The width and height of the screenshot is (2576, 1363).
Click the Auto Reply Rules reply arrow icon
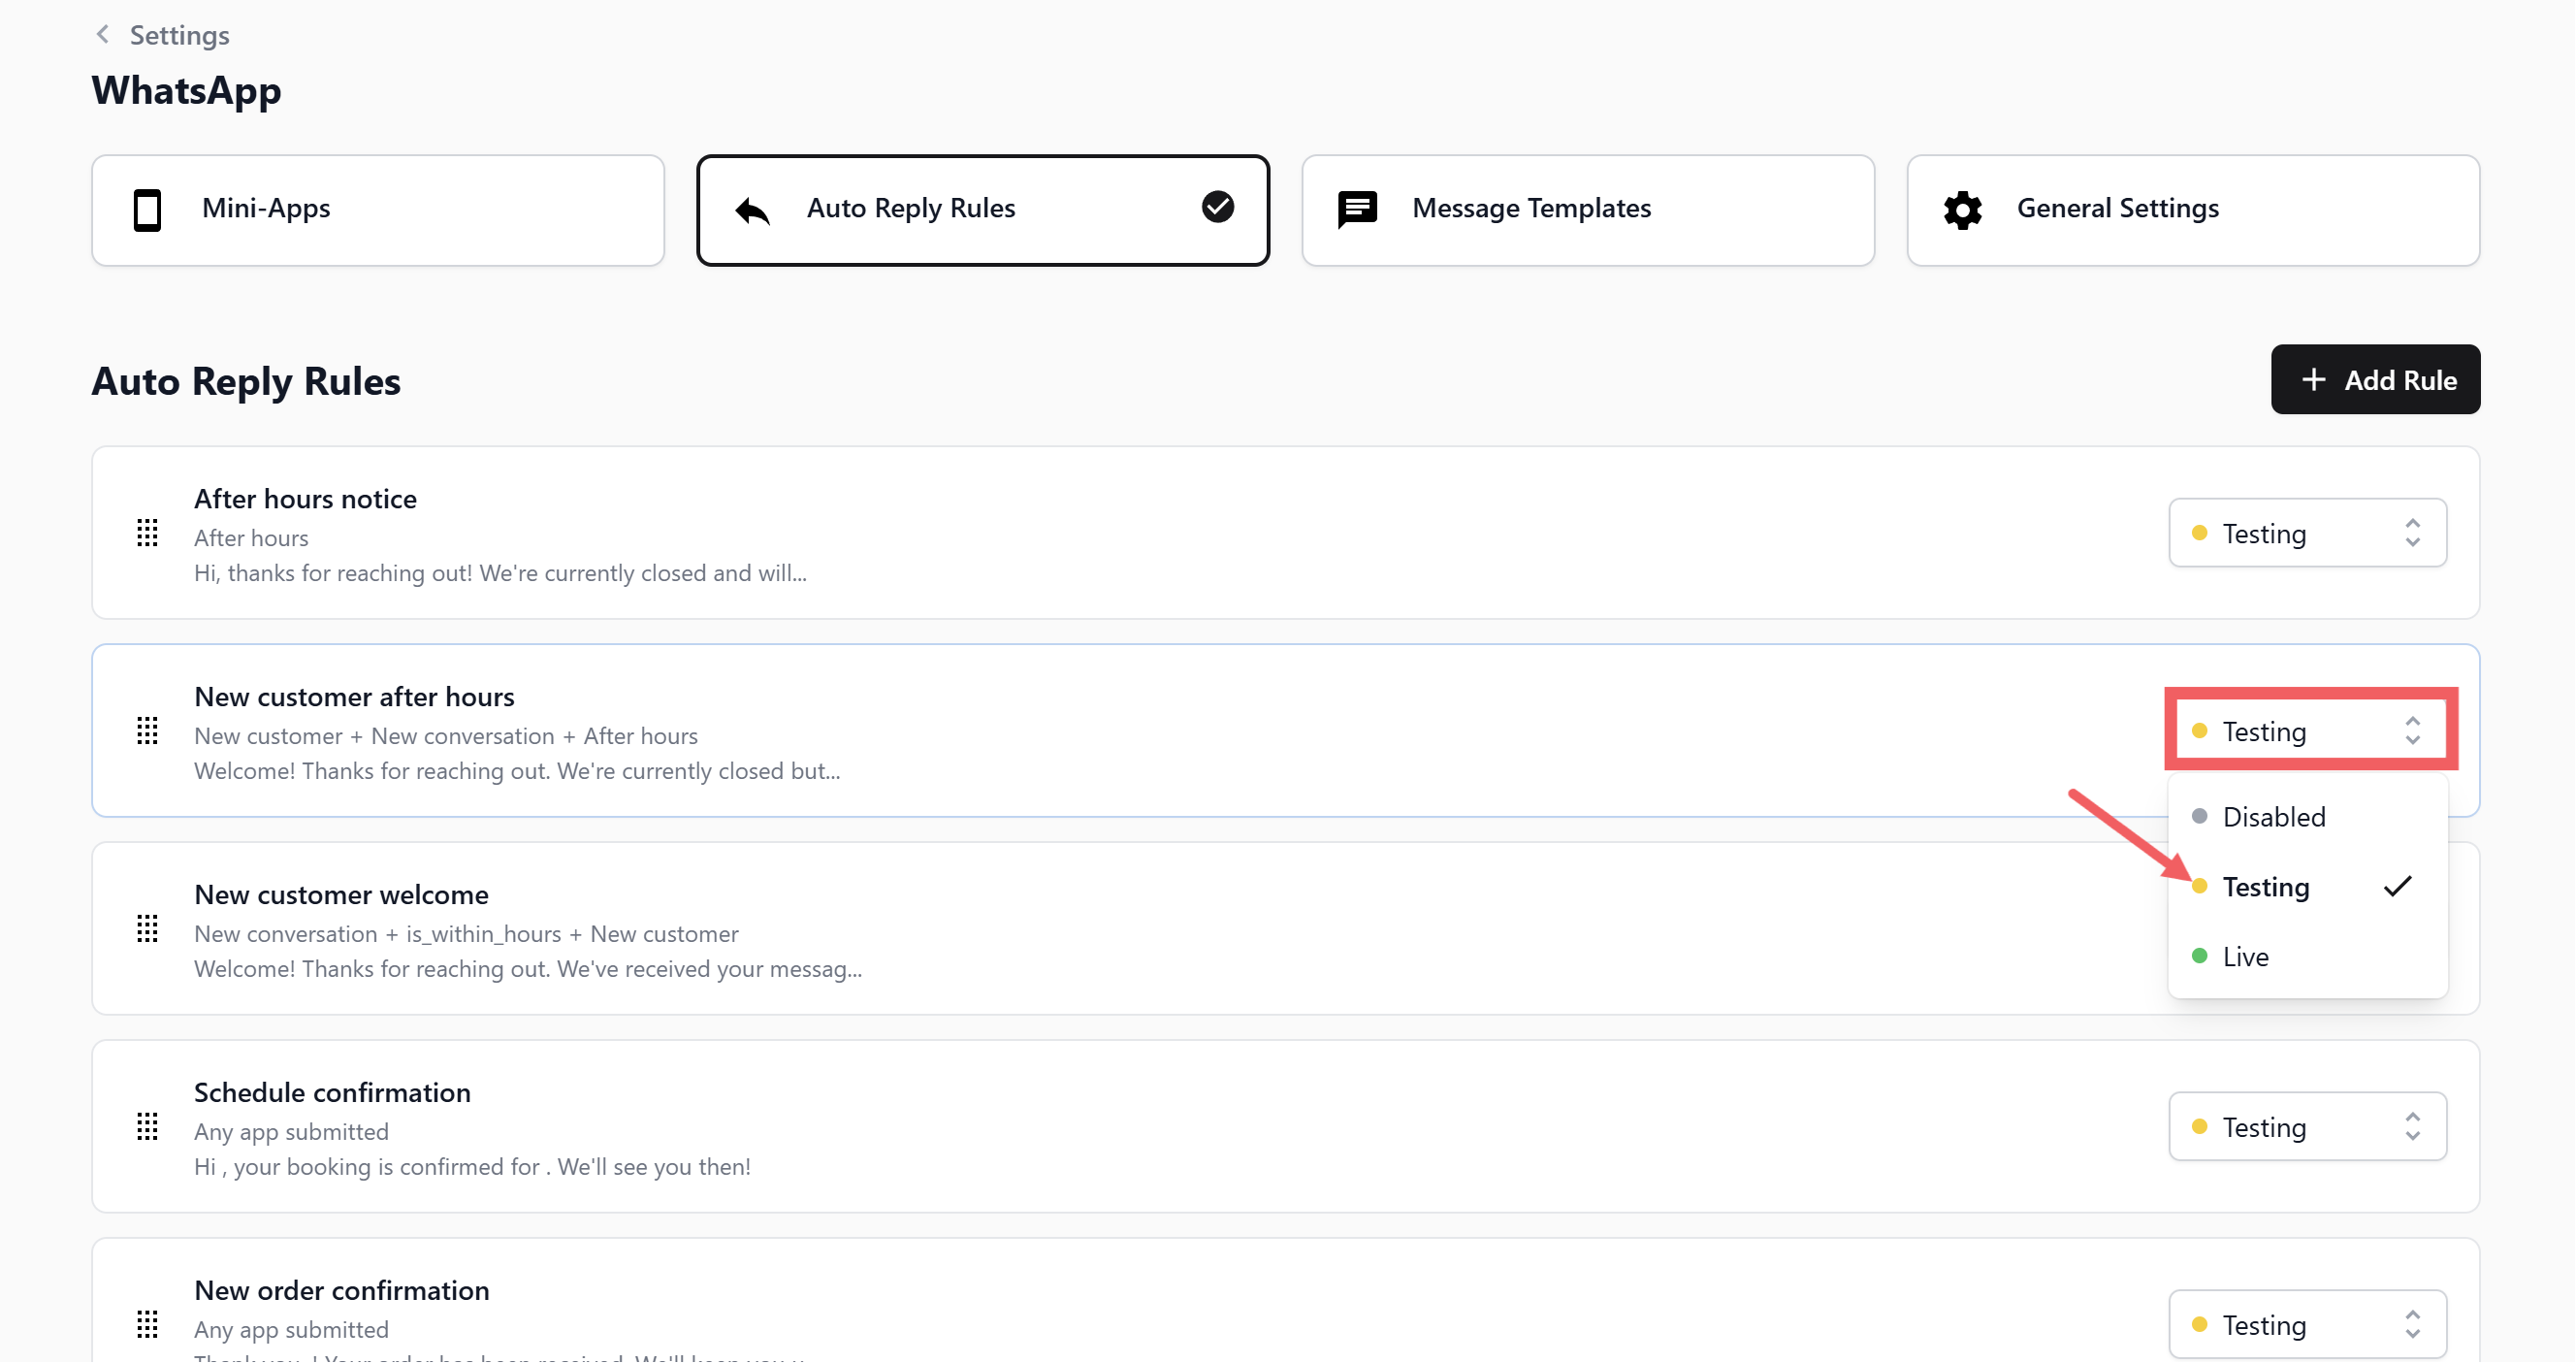click(x=752, y=210)
